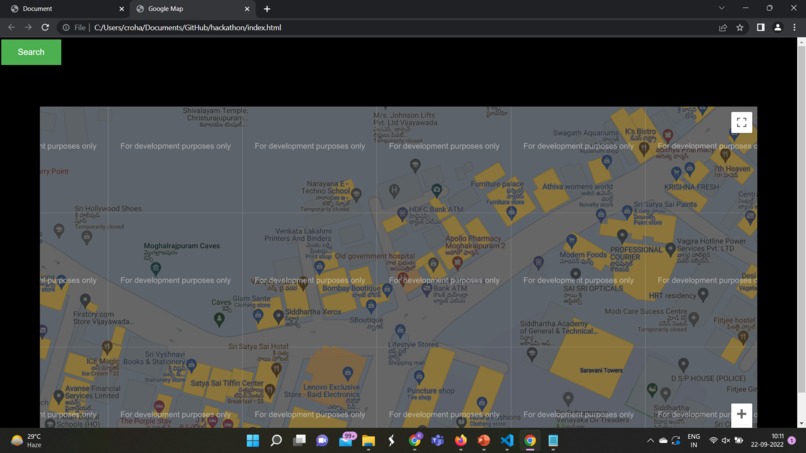Go forward to next page

(28, 27)
